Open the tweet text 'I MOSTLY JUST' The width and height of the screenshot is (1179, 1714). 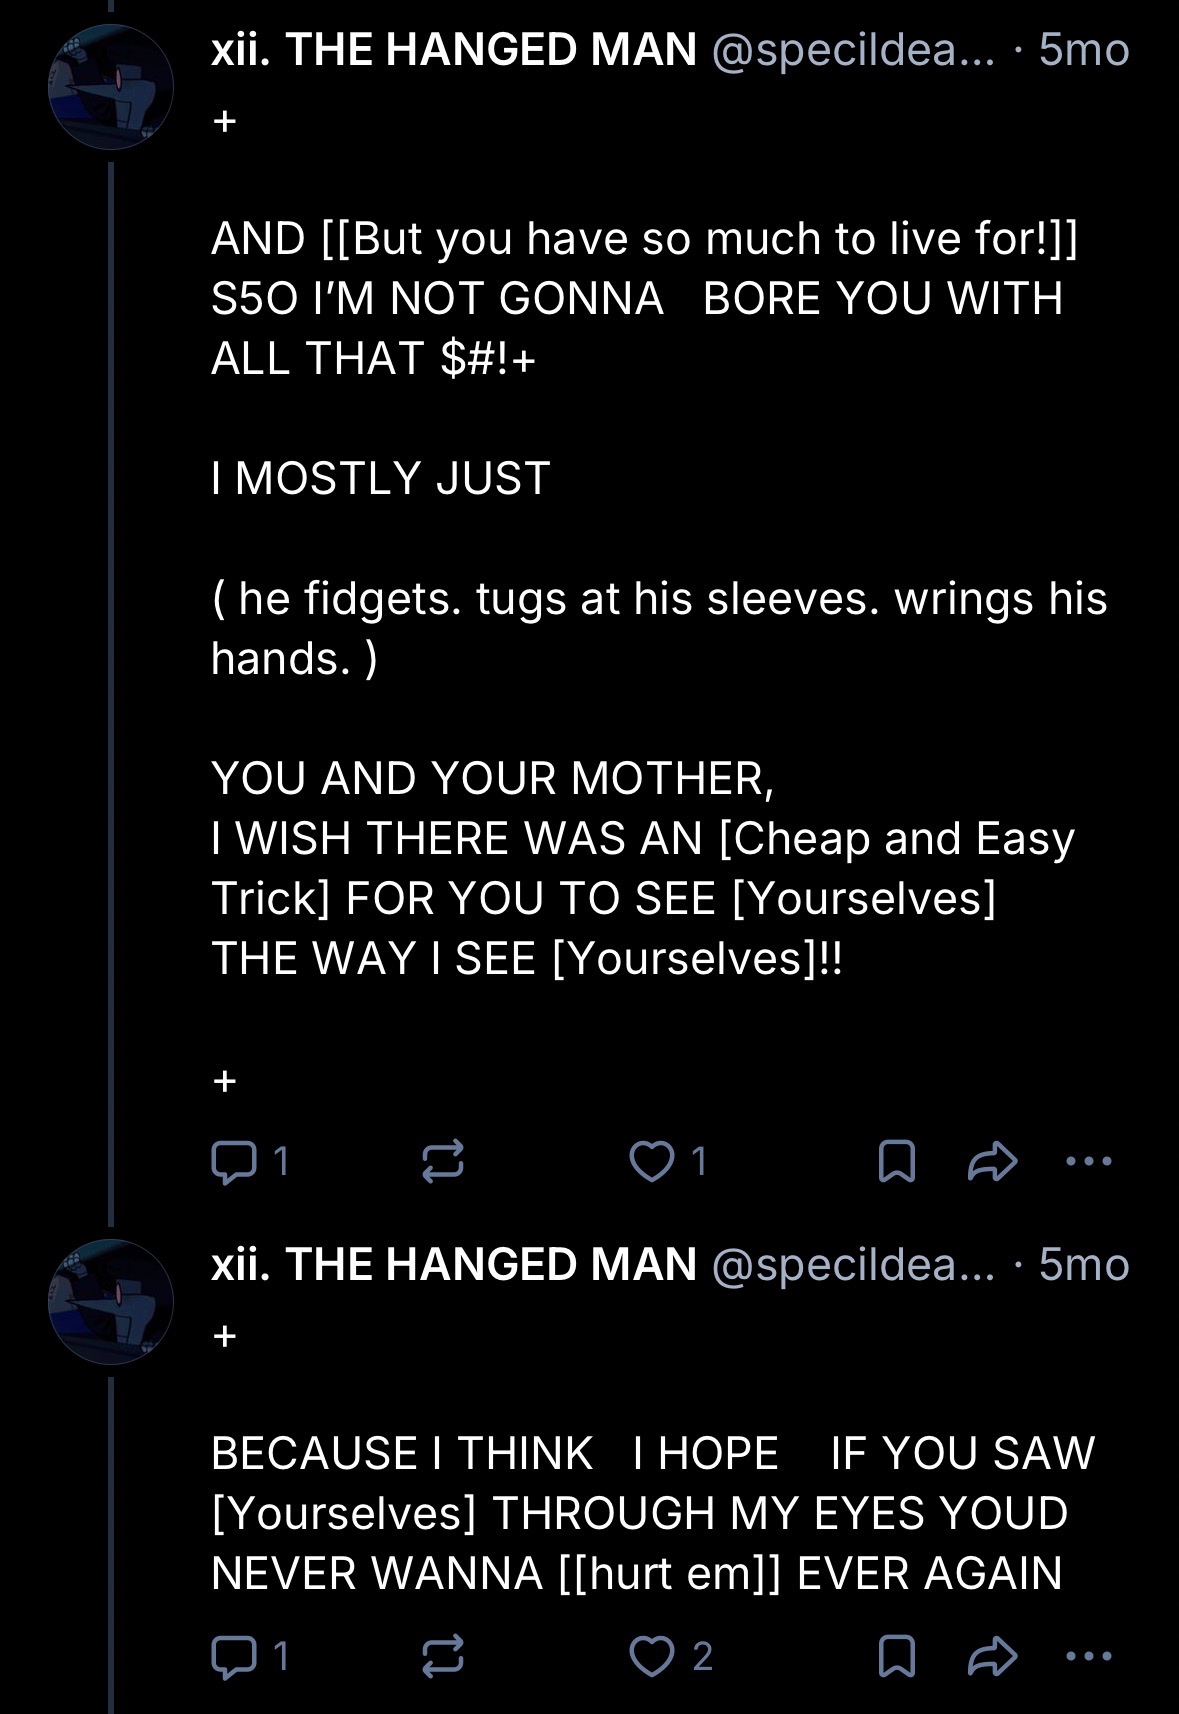tap(381, 478)
